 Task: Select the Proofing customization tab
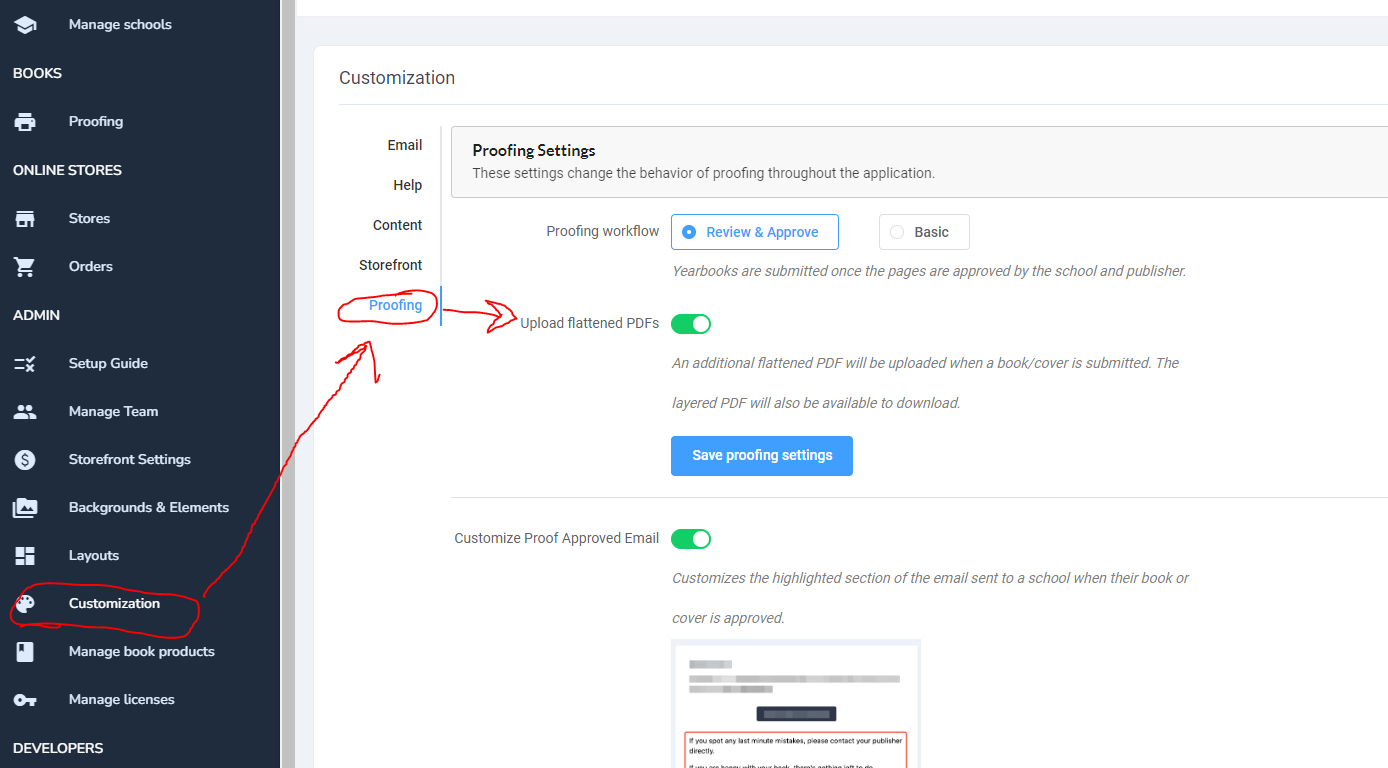click(396, 305)
